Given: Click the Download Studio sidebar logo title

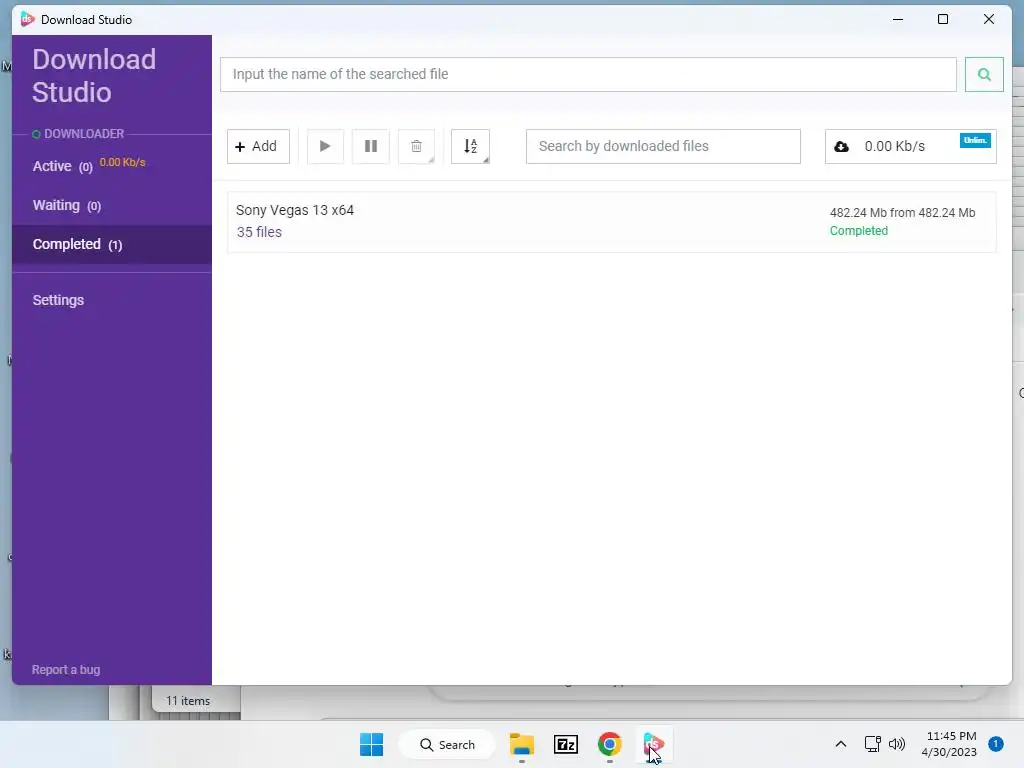Looking at the screenshot, I should pos(94,76).
